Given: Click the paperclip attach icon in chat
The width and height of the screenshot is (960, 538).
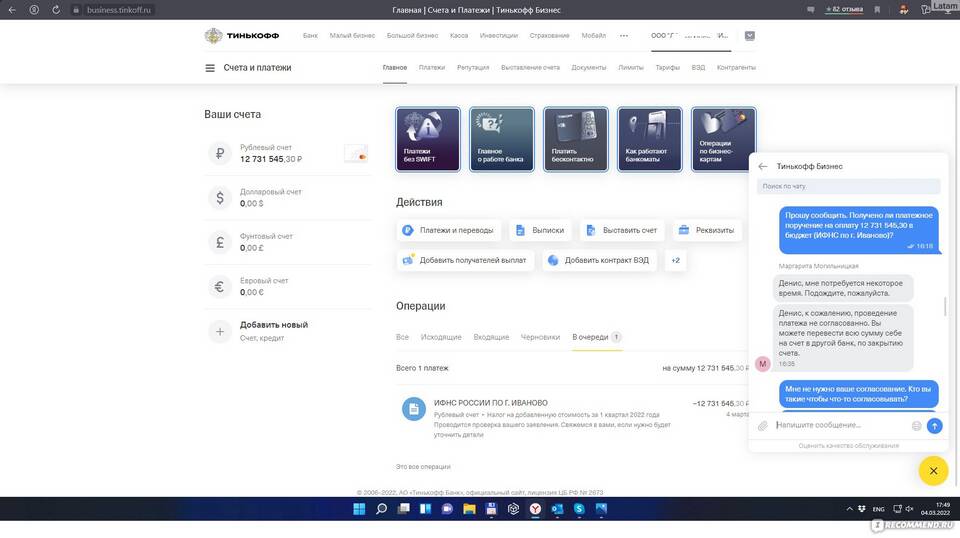Looking at the screenshot, I should point(762,426).
